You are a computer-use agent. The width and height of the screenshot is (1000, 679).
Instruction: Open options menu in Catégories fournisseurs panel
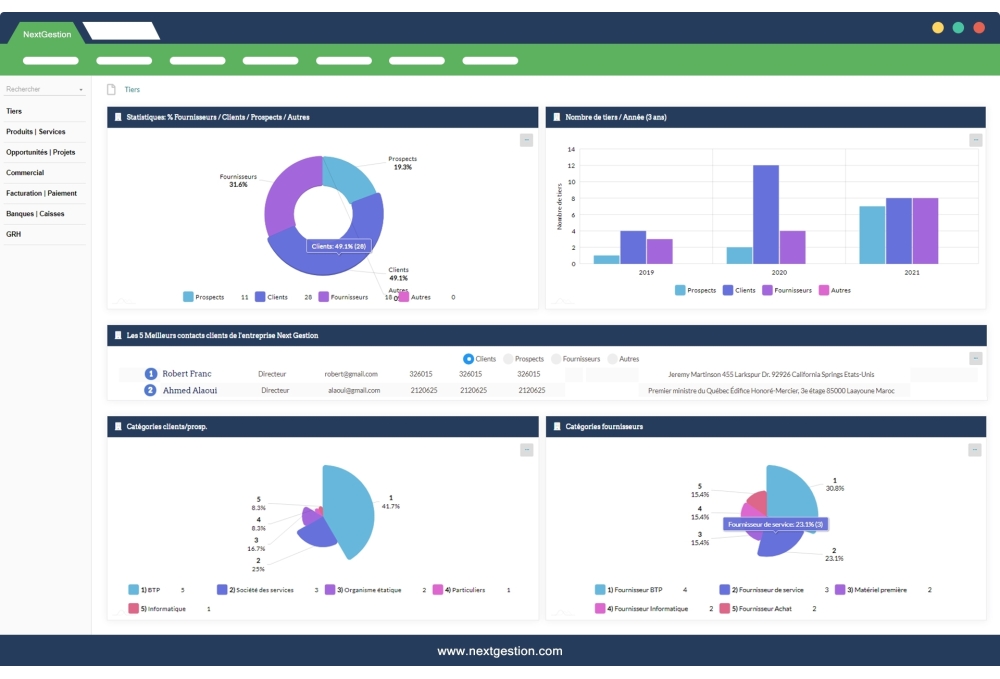point(975,450)
